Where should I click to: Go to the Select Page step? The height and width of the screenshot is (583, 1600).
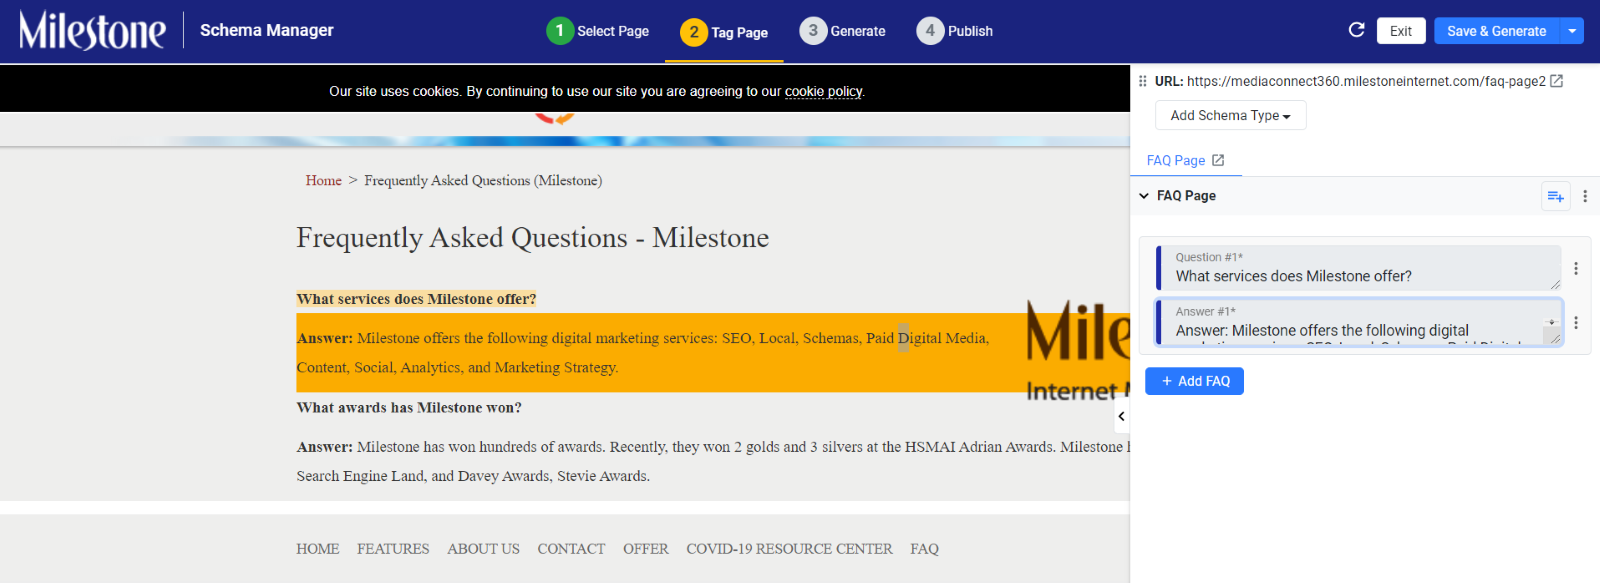[598, 31]
